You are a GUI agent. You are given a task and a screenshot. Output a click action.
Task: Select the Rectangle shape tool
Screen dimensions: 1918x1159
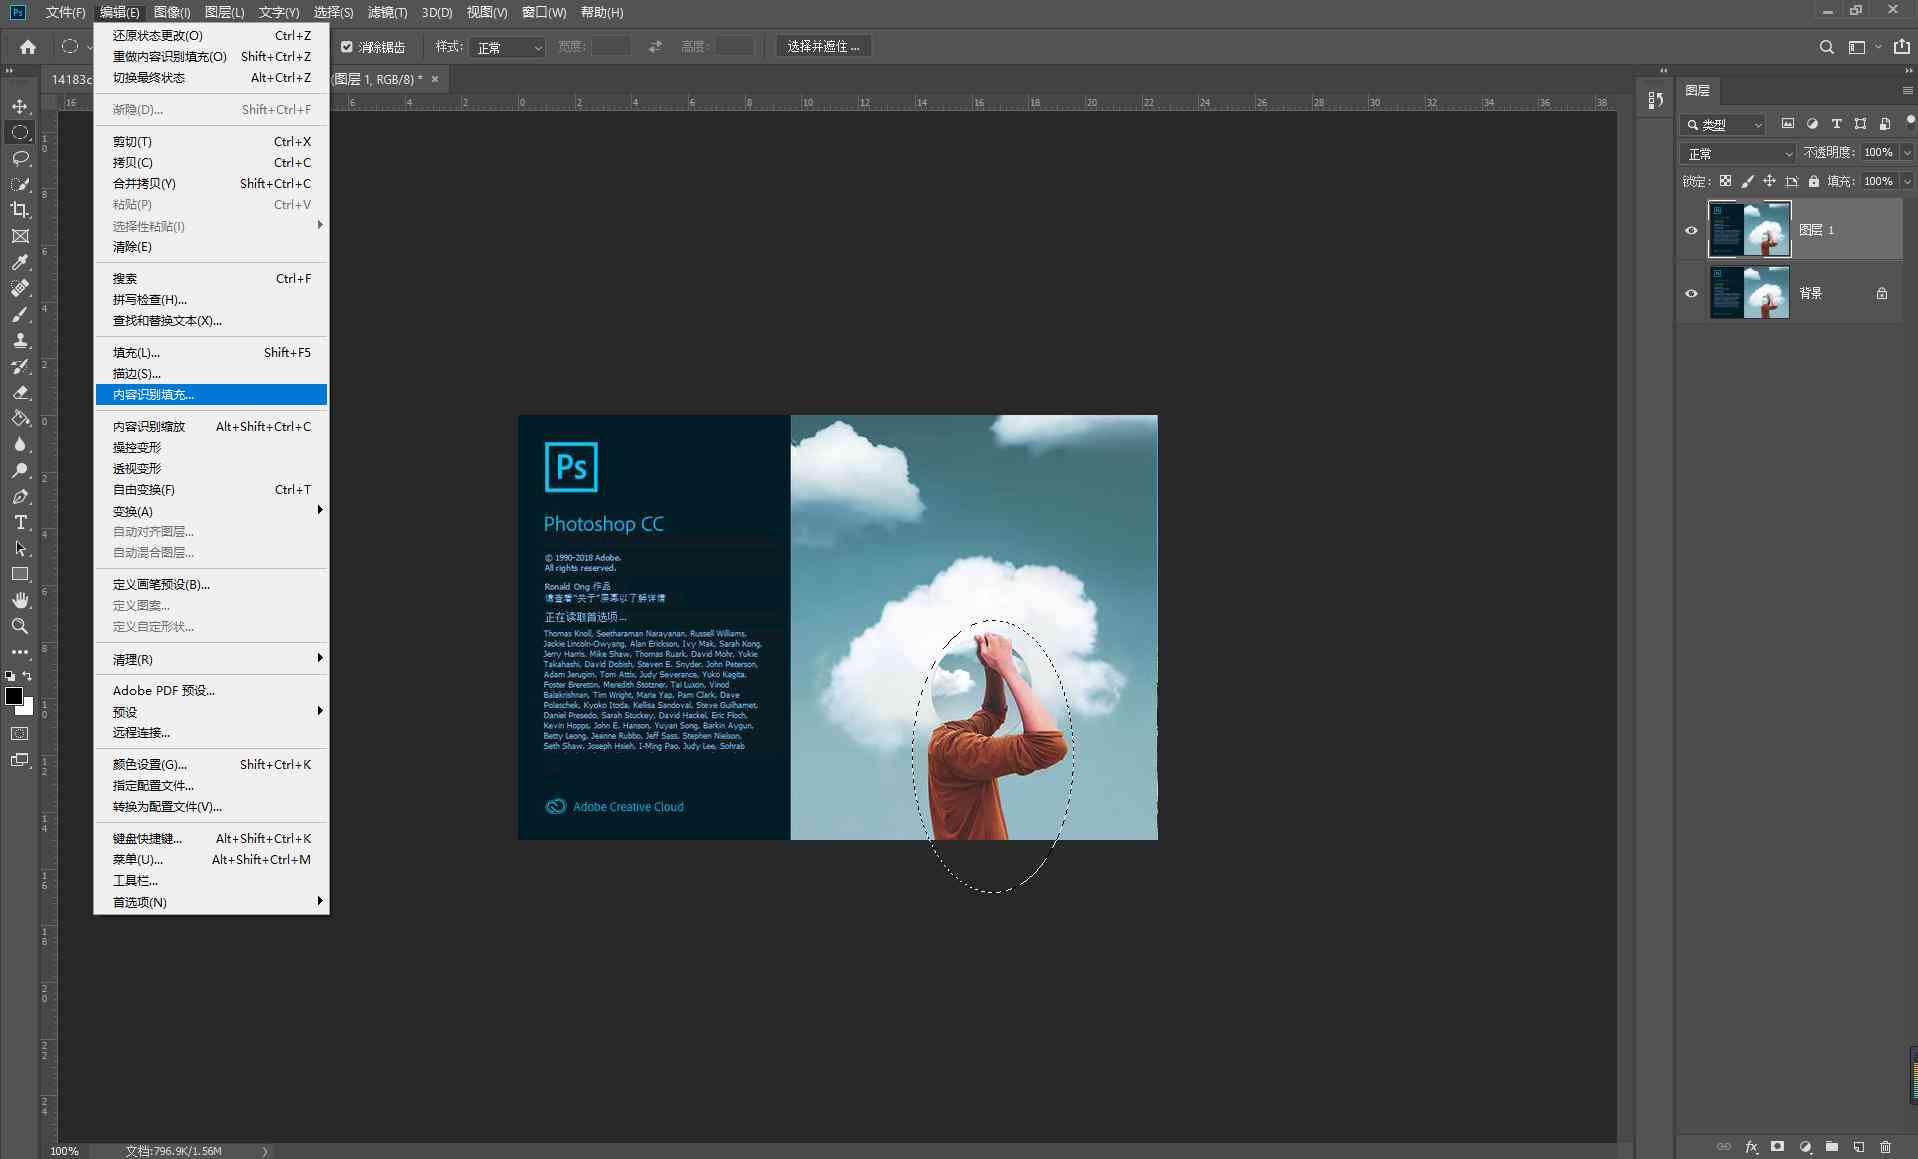tap(20, 574)
